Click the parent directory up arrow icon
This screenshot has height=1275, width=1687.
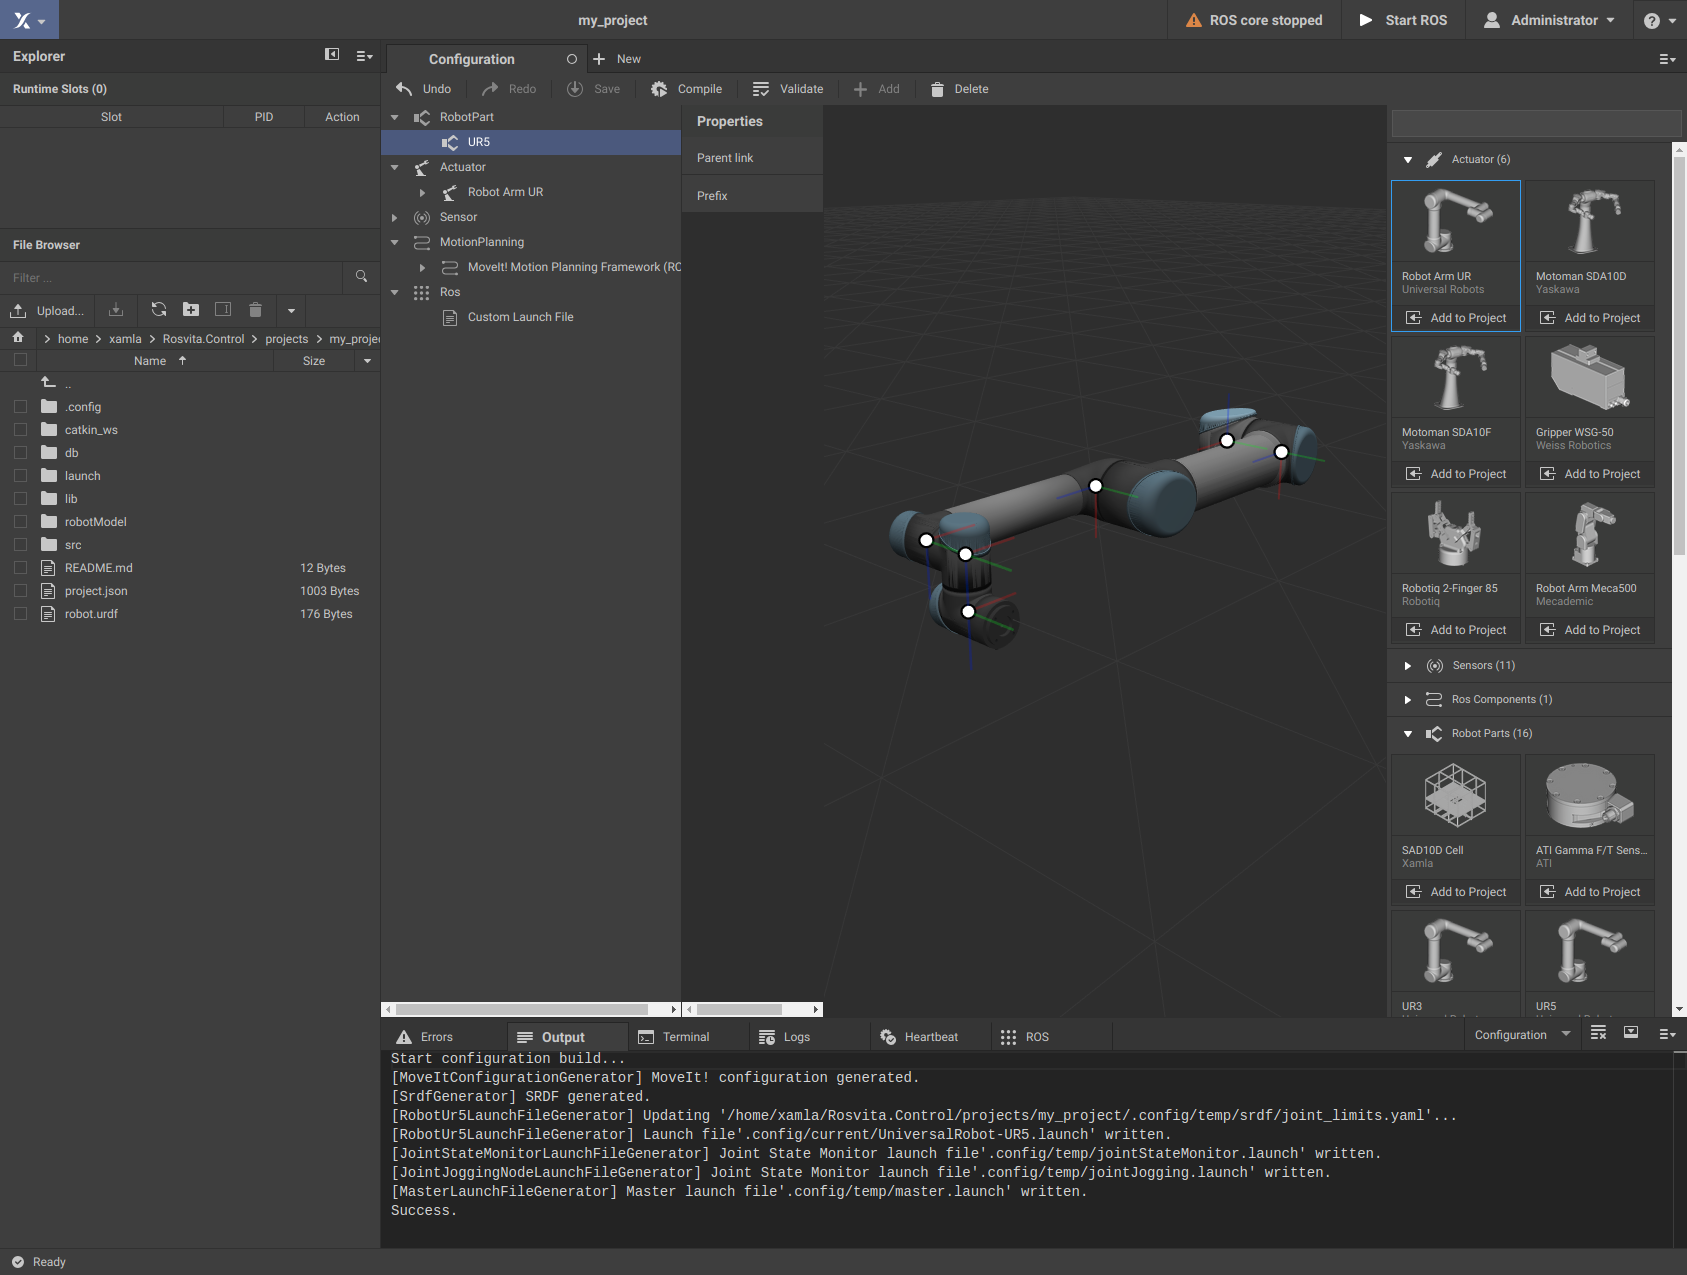click(x=48, y=382)
